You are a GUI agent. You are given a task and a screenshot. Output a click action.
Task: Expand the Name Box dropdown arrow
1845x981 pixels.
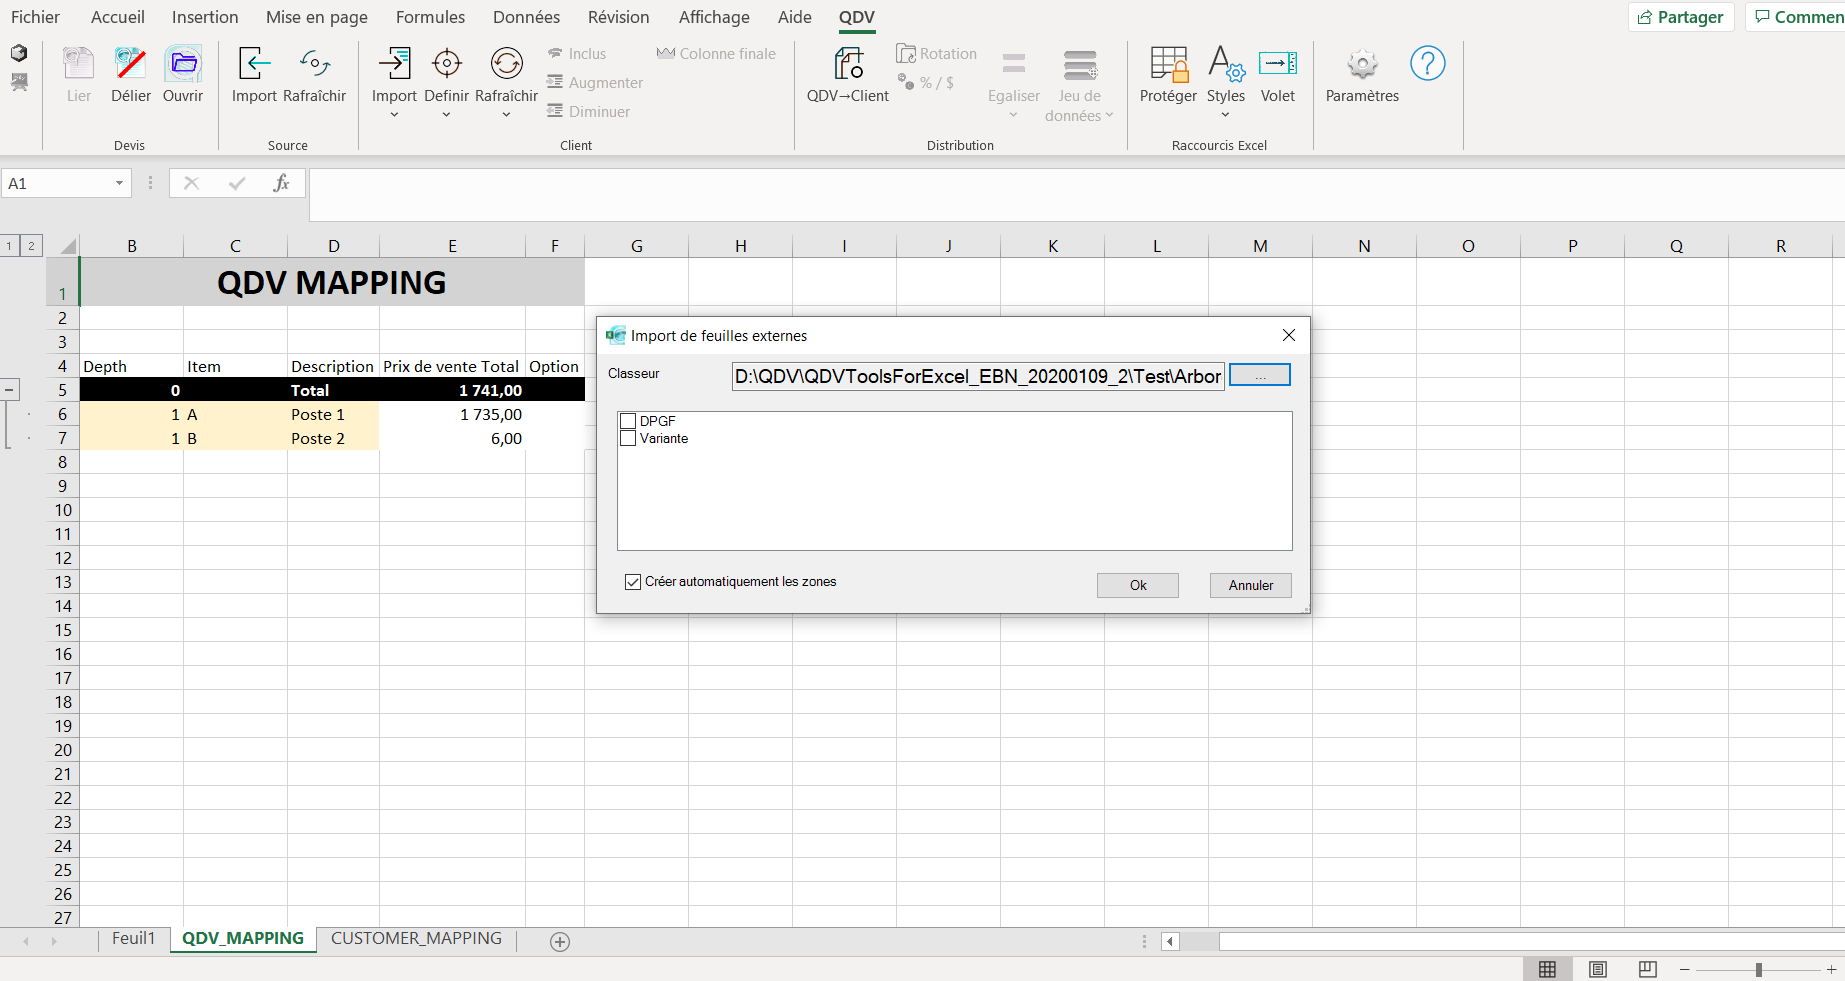pyautogui.click(x=119, y=183)
